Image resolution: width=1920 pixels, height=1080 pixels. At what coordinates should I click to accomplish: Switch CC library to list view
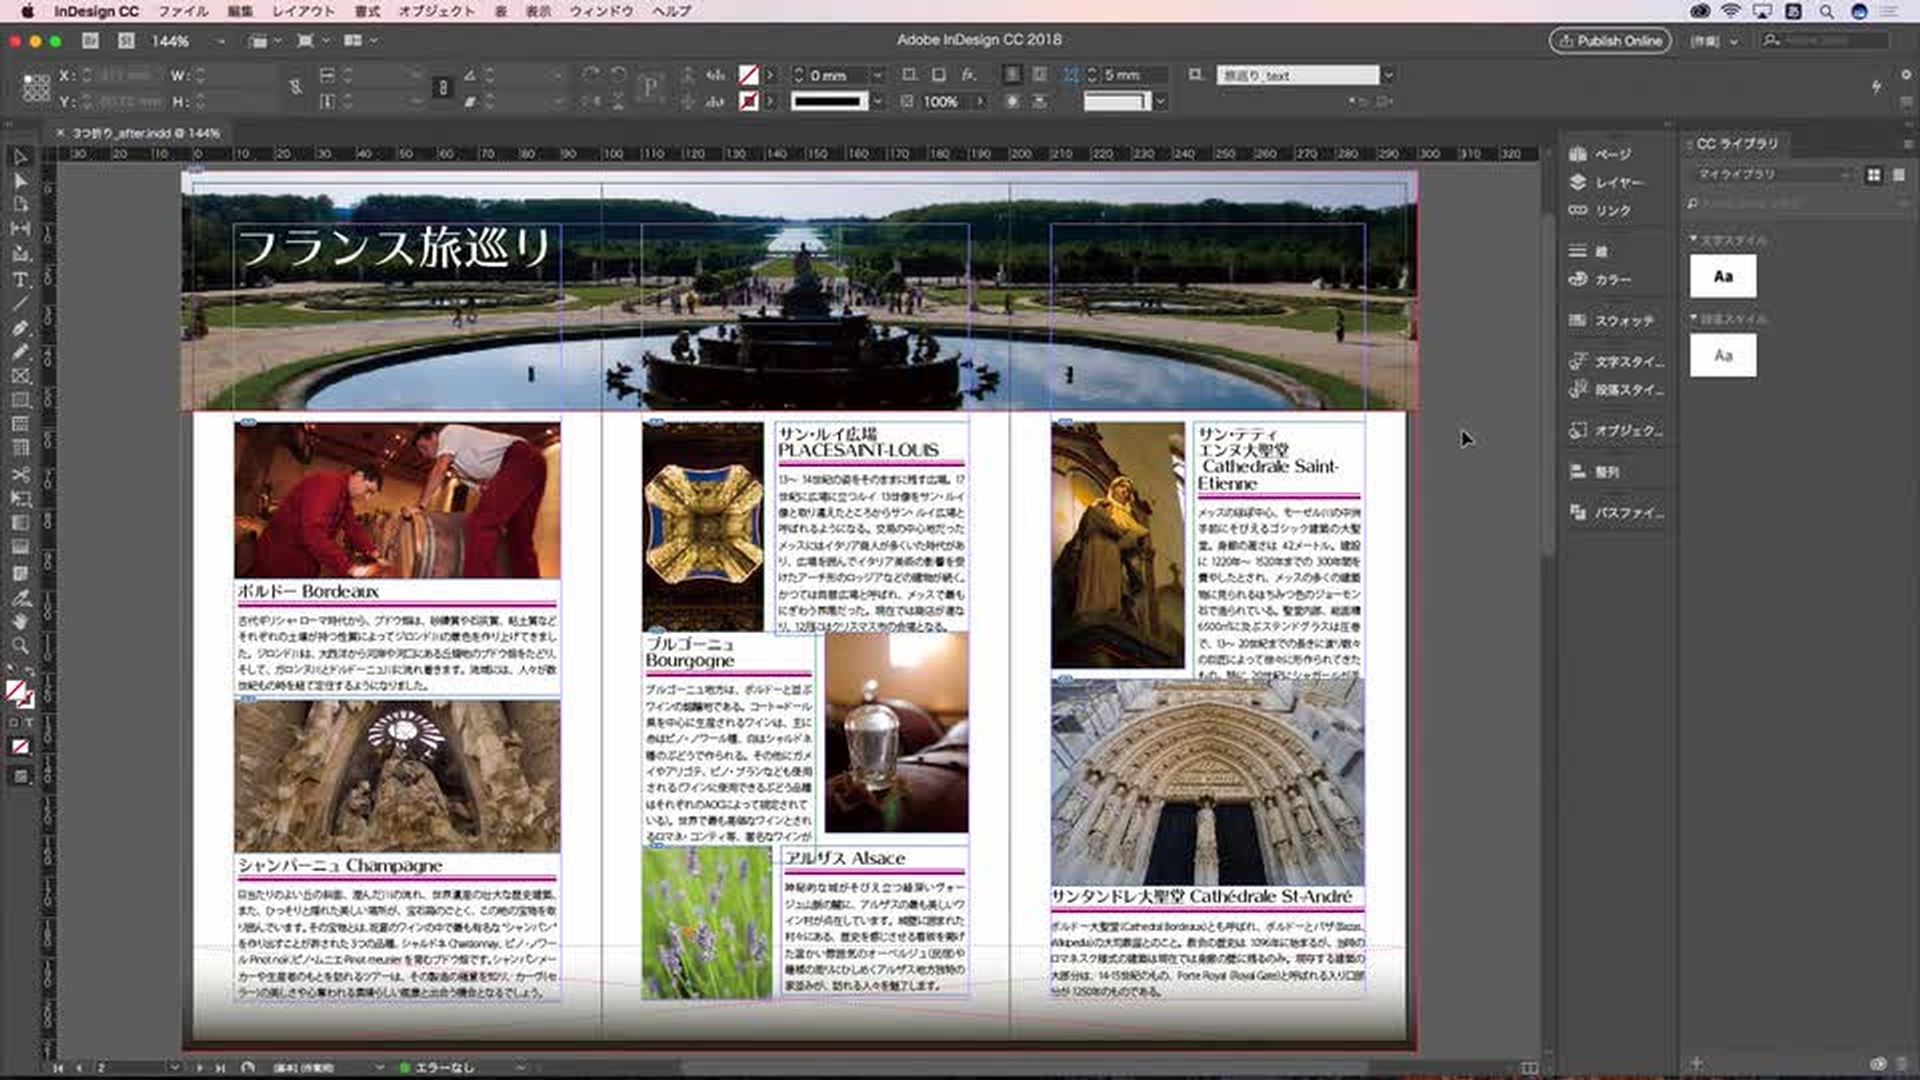coord(1899,175)
